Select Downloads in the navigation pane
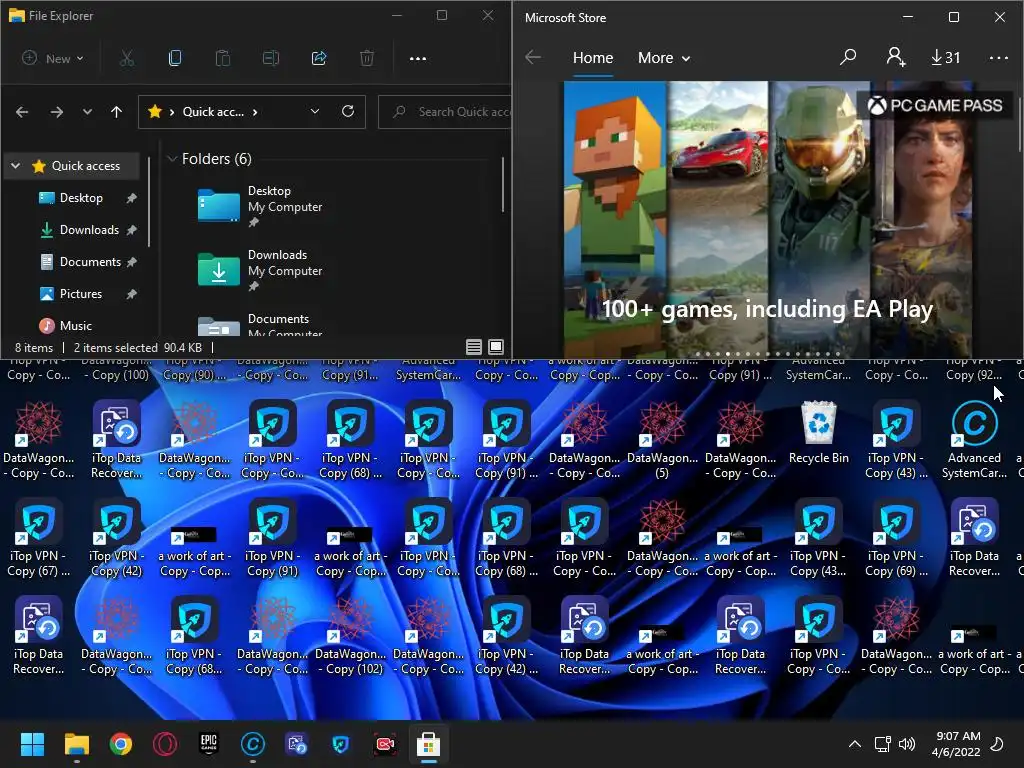 [89, 230]
